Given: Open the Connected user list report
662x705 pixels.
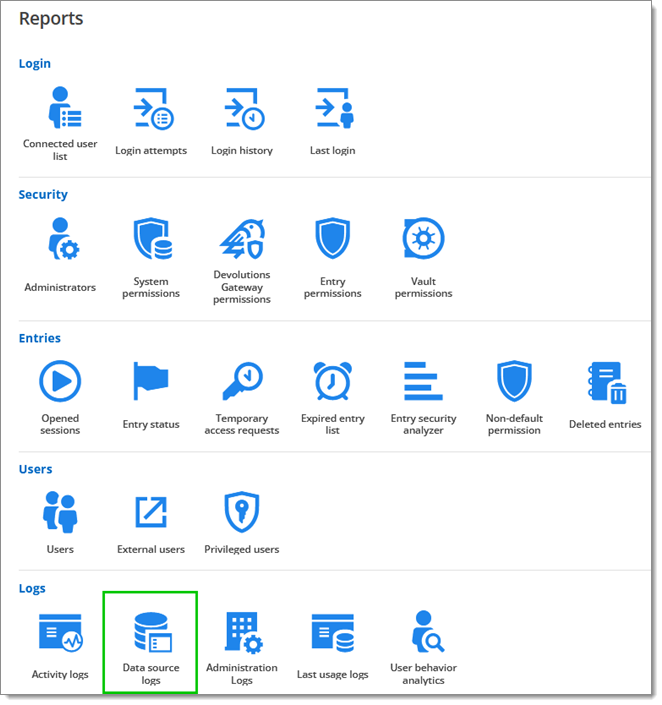Looking at the screenshot, I should (x=60, y=108).
